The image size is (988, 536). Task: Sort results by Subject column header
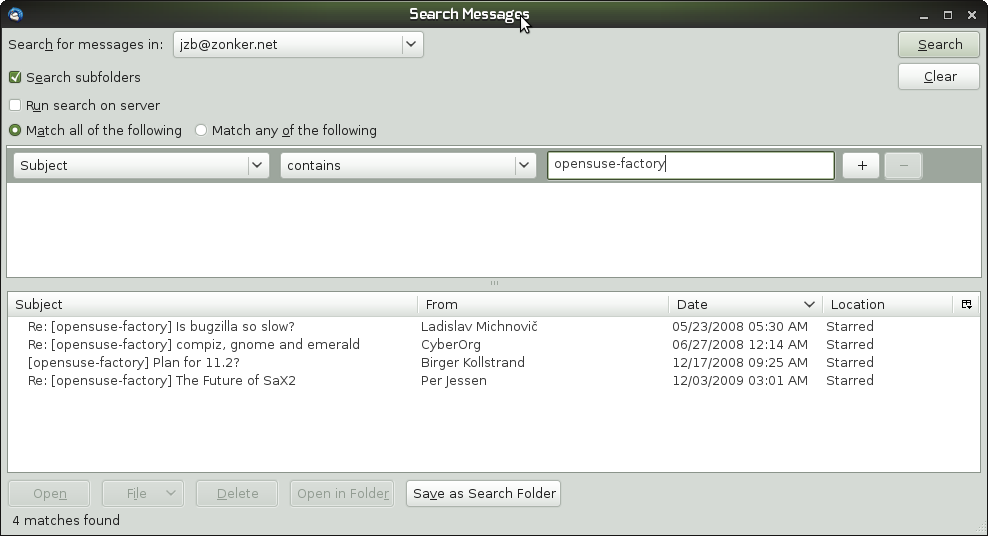coord(210,304)
